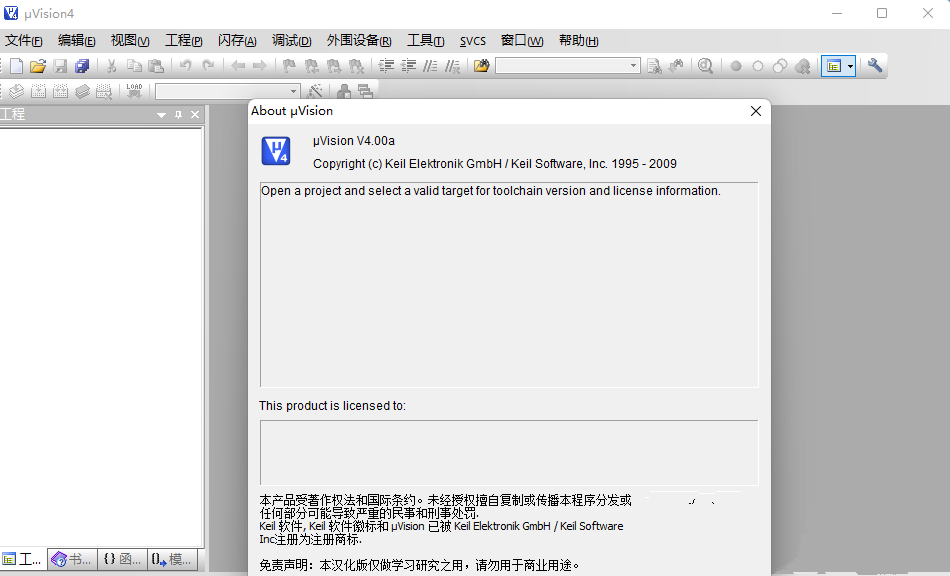This screenshot has width=950, height=576.
Task: Batch build stacked layers icon
Action: [x=82, y=91]
